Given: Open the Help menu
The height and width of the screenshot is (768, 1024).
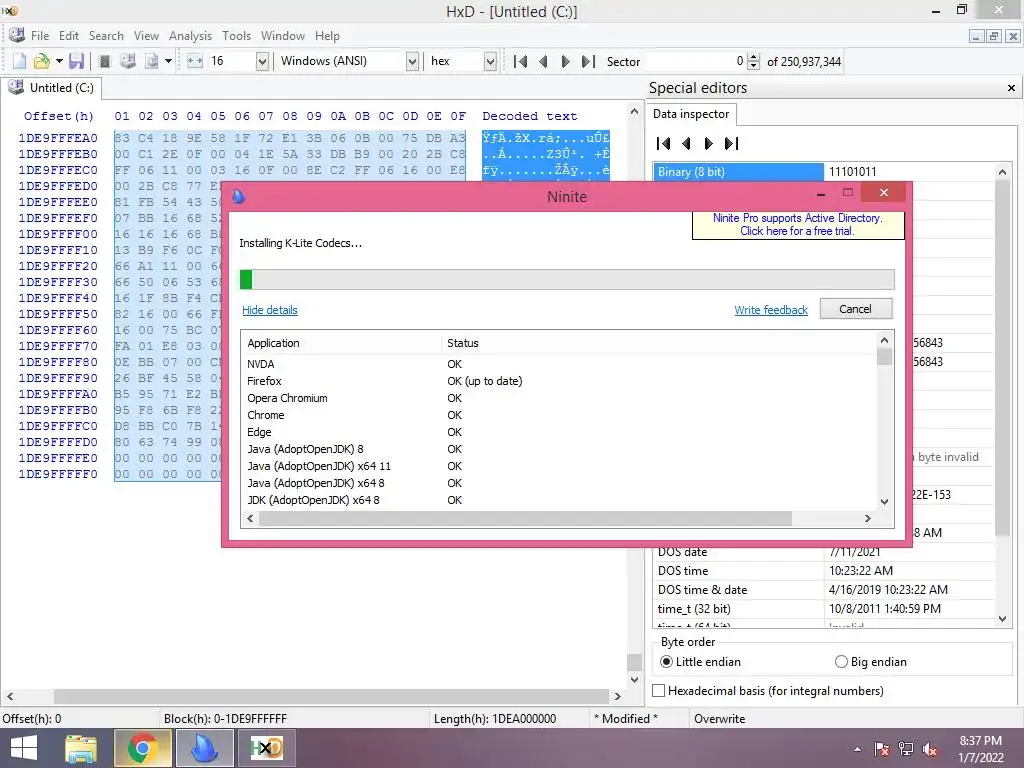Looking at the screenshot, I should (327, 35).
